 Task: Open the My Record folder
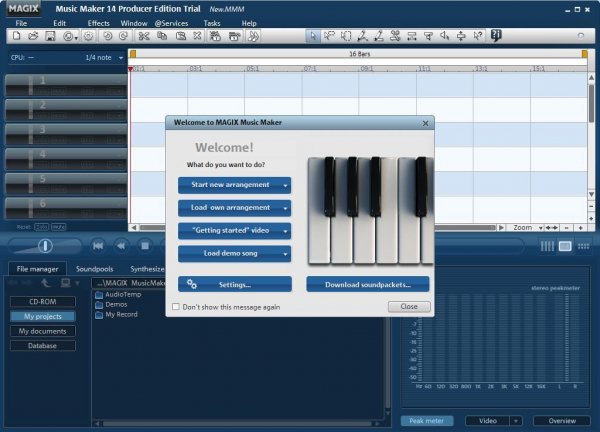point(116,315)
